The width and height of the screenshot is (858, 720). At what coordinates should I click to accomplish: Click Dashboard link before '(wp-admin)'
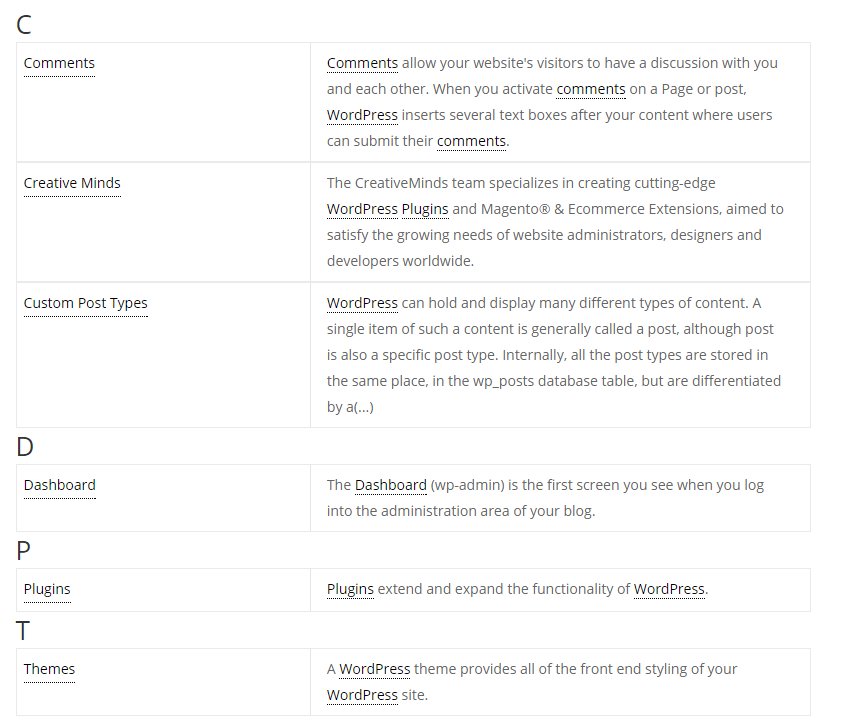click(391, 485)
